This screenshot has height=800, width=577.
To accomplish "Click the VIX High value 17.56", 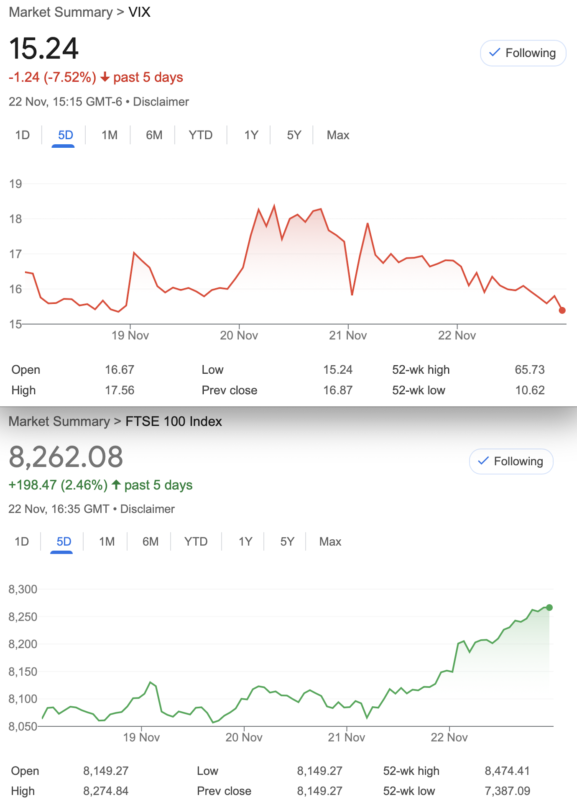I will click(119, 390).
